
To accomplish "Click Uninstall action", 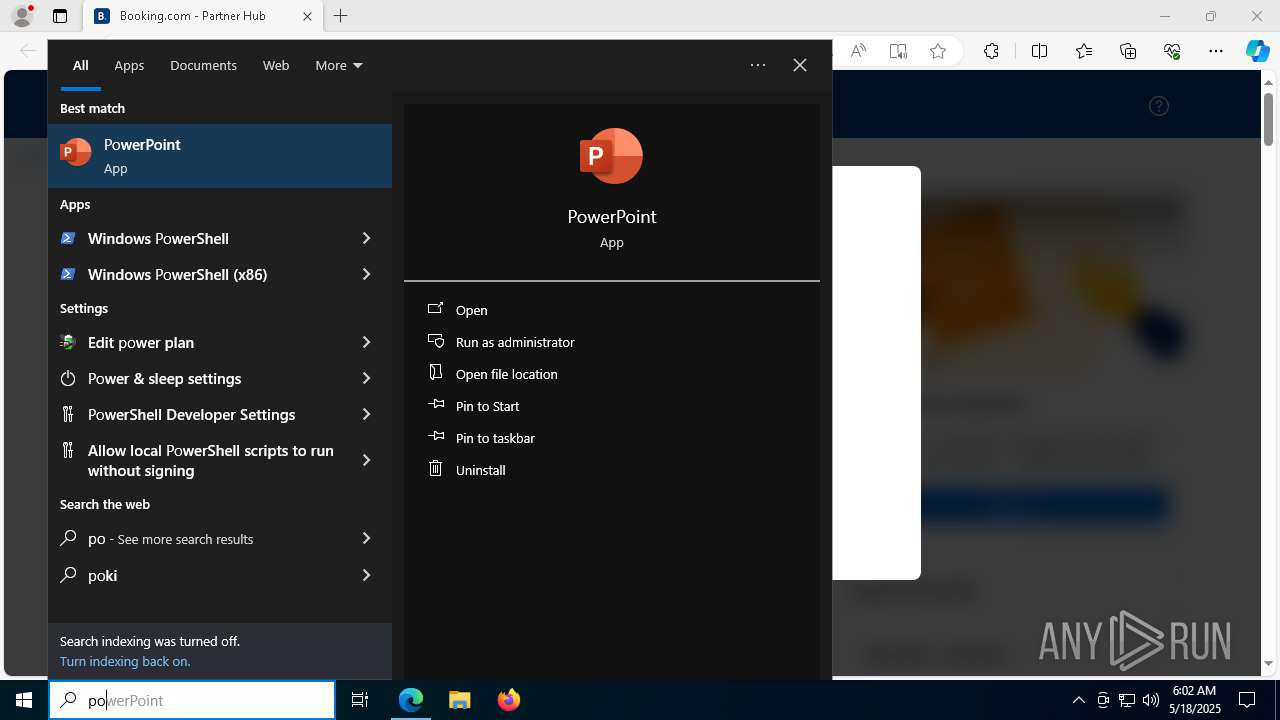I will 481,470.
